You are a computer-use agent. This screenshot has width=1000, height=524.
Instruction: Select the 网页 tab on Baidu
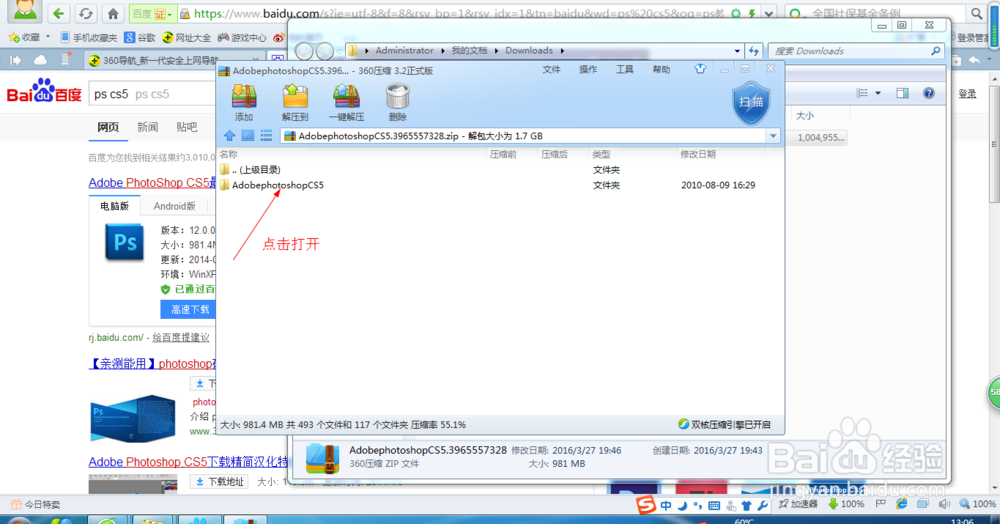[x=108, y=127]
